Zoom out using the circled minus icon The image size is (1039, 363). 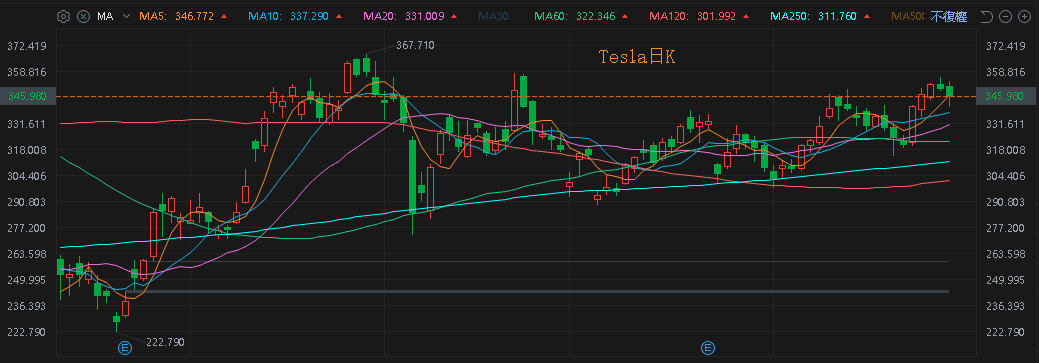[1005, 17]
